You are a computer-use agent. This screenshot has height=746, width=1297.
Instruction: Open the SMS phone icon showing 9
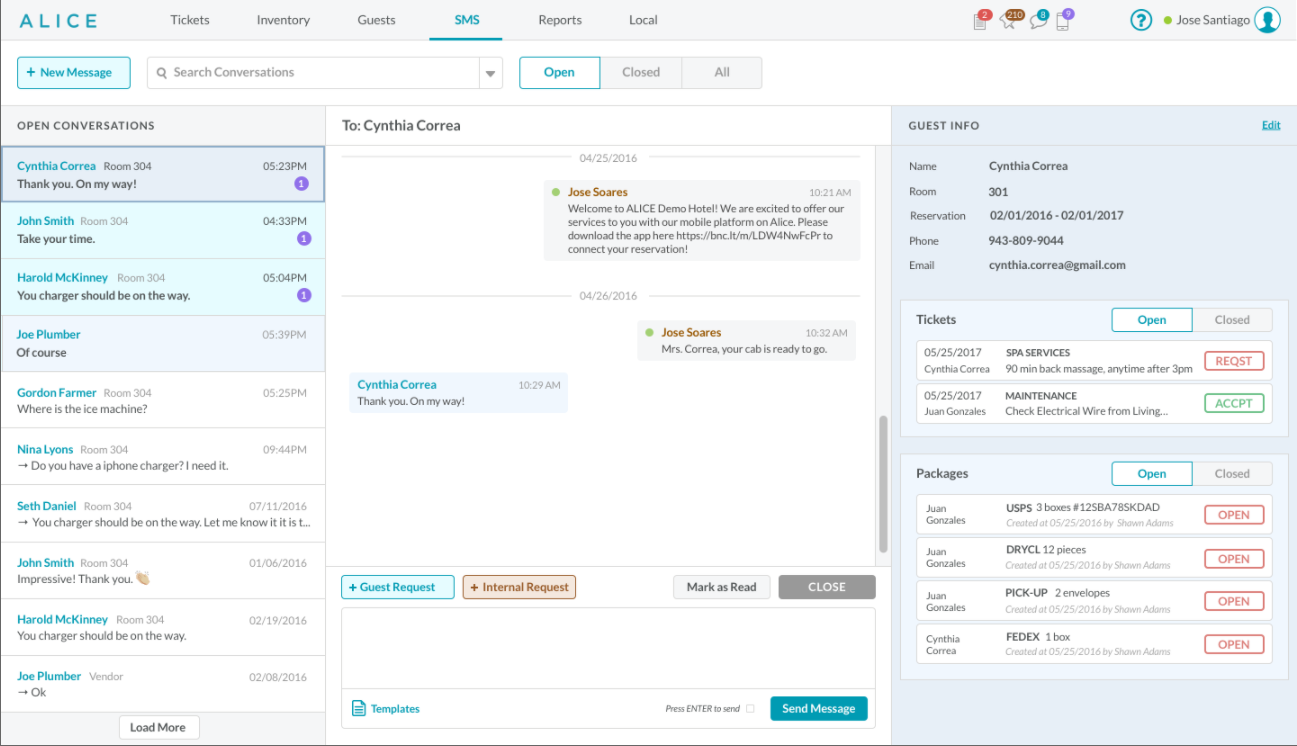[x=1065, y=20]
